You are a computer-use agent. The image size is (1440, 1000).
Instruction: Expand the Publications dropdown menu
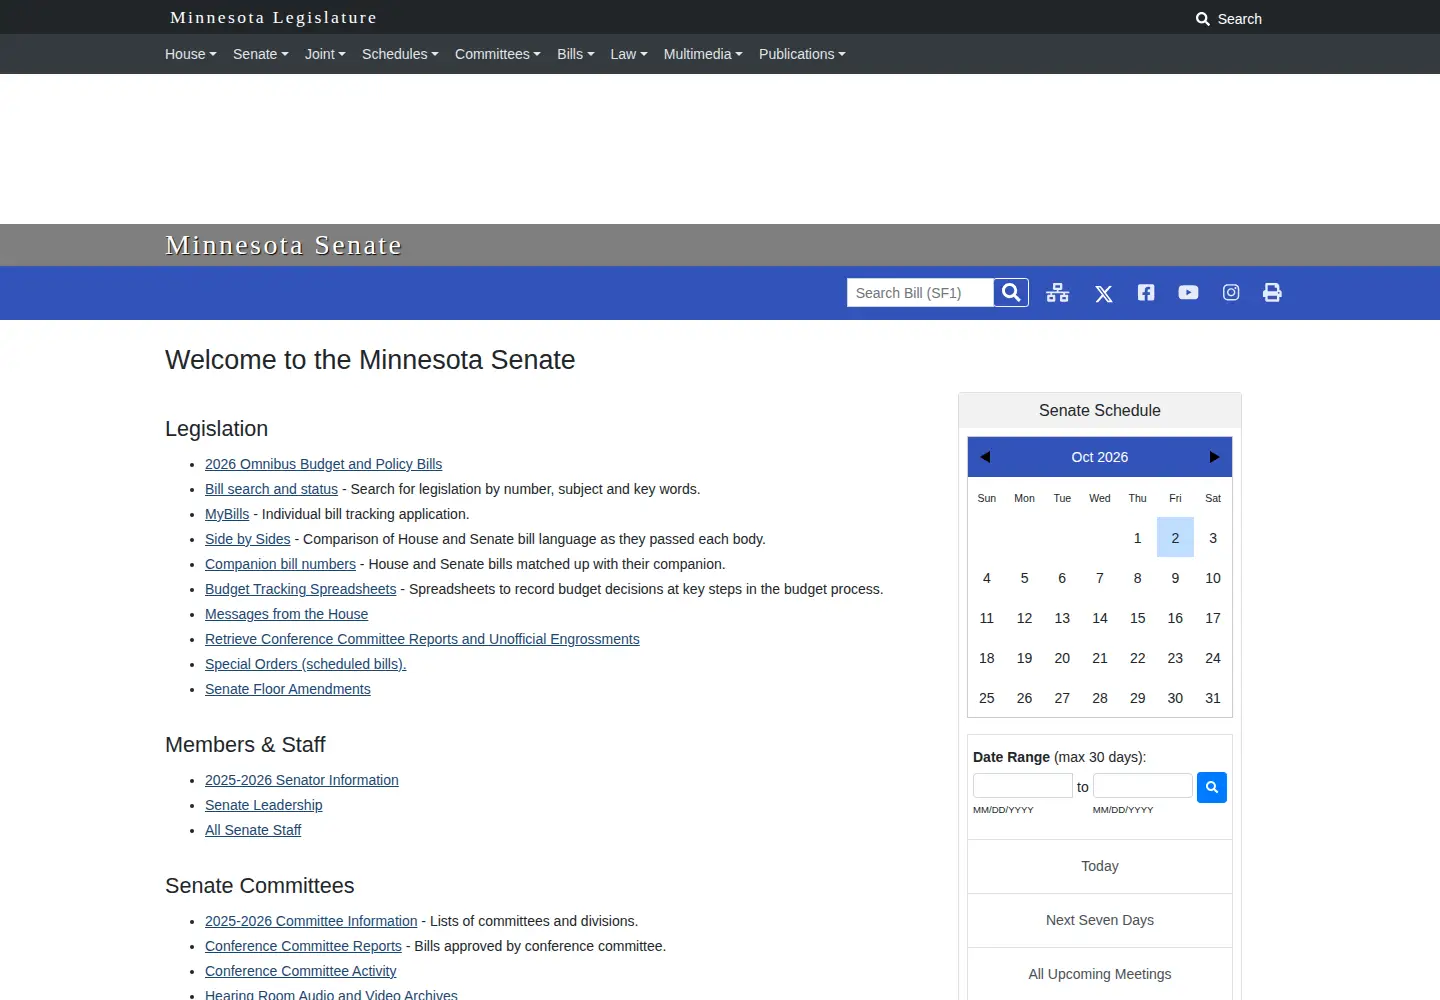[802, 54]
